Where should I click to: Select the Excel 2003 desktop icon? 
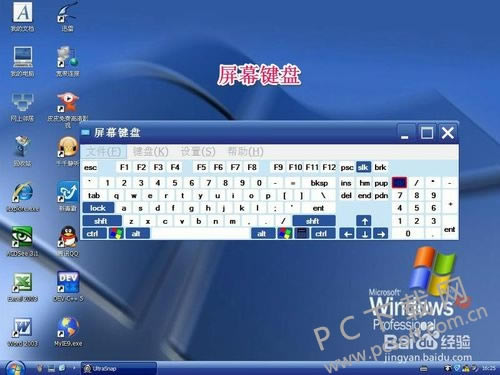coord(22,287)
